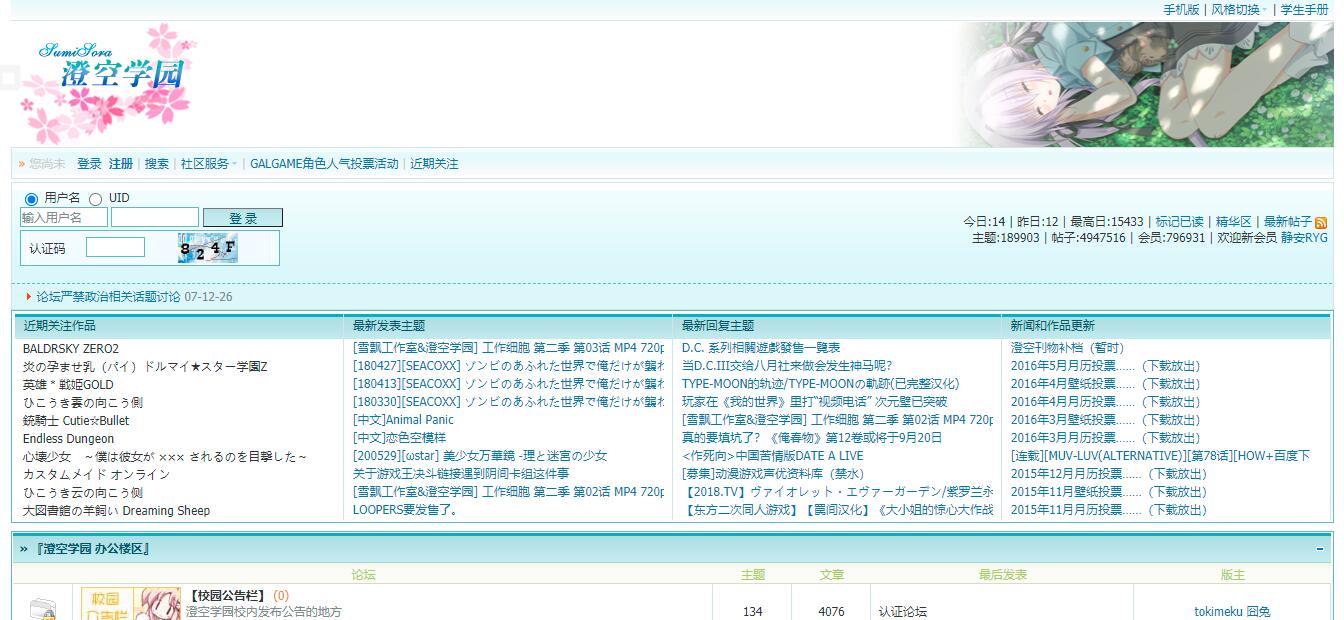Image resolution: width=1344 pixels, height=620 pixels.
Task: Open the 学生手册 link
Action: (x=1304, y=9)
